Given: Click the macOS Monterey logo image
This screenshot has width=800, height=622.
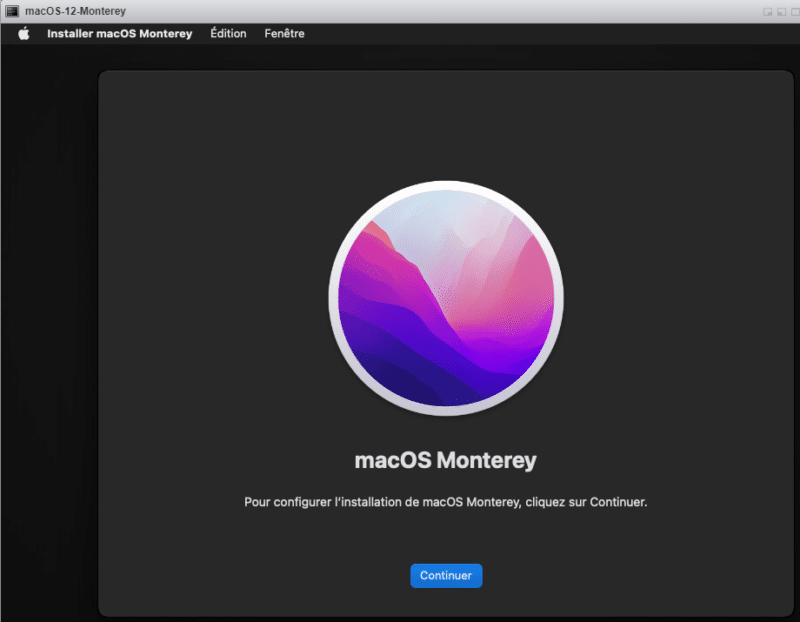Looking at the screenshot, I should (446, 298).
